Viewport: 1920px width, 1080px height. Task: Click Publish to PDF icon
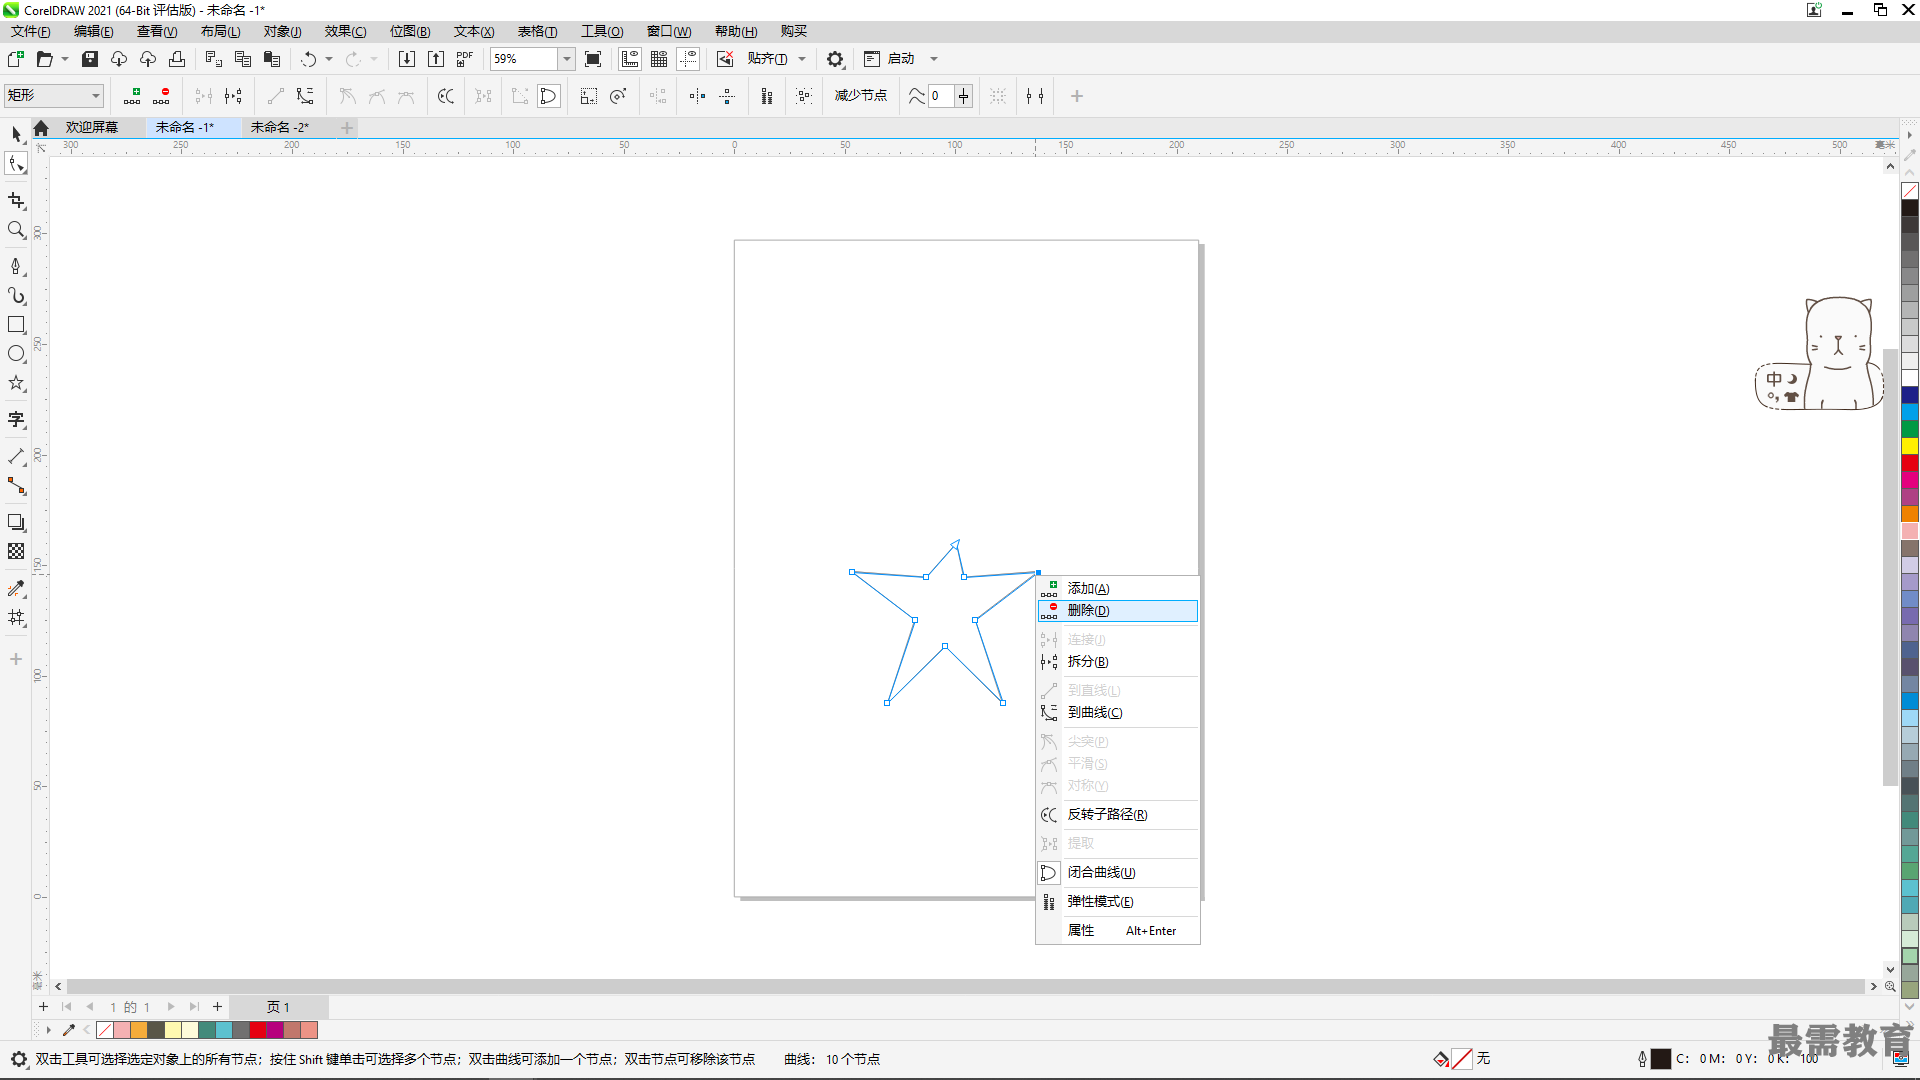pyautogui.click(x=465, y=59)
